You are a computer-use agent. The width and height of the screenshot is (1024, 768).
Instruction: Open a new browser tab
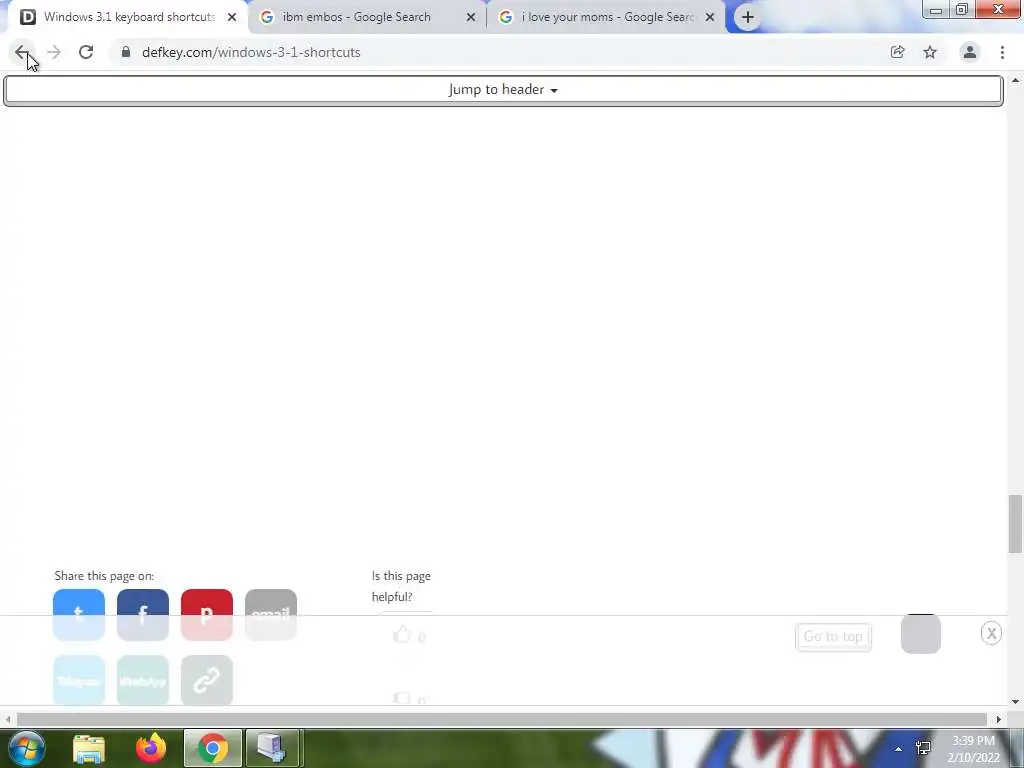coord(748,17)
